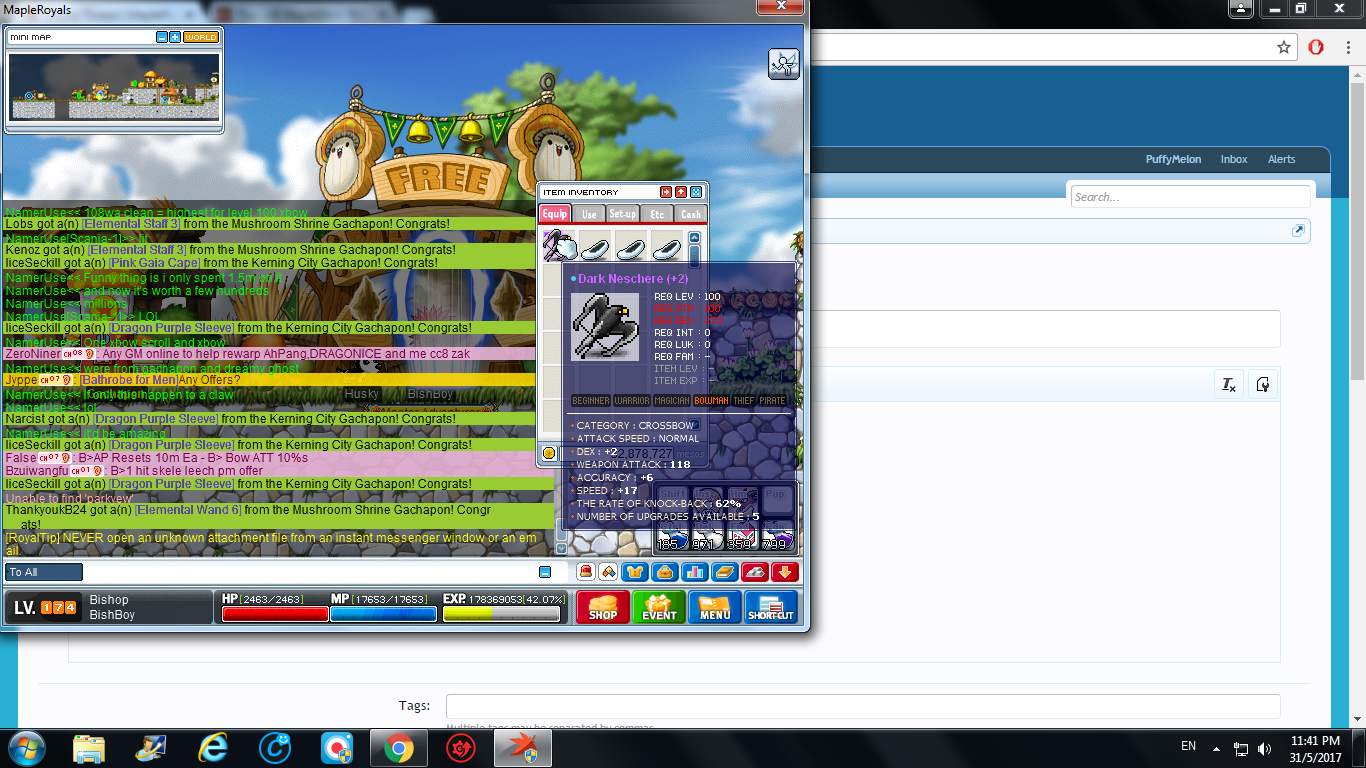Open Internet Explorer from the taskbar
Viewport: 1366px width, 768px height.
click(x=213, y=748)
